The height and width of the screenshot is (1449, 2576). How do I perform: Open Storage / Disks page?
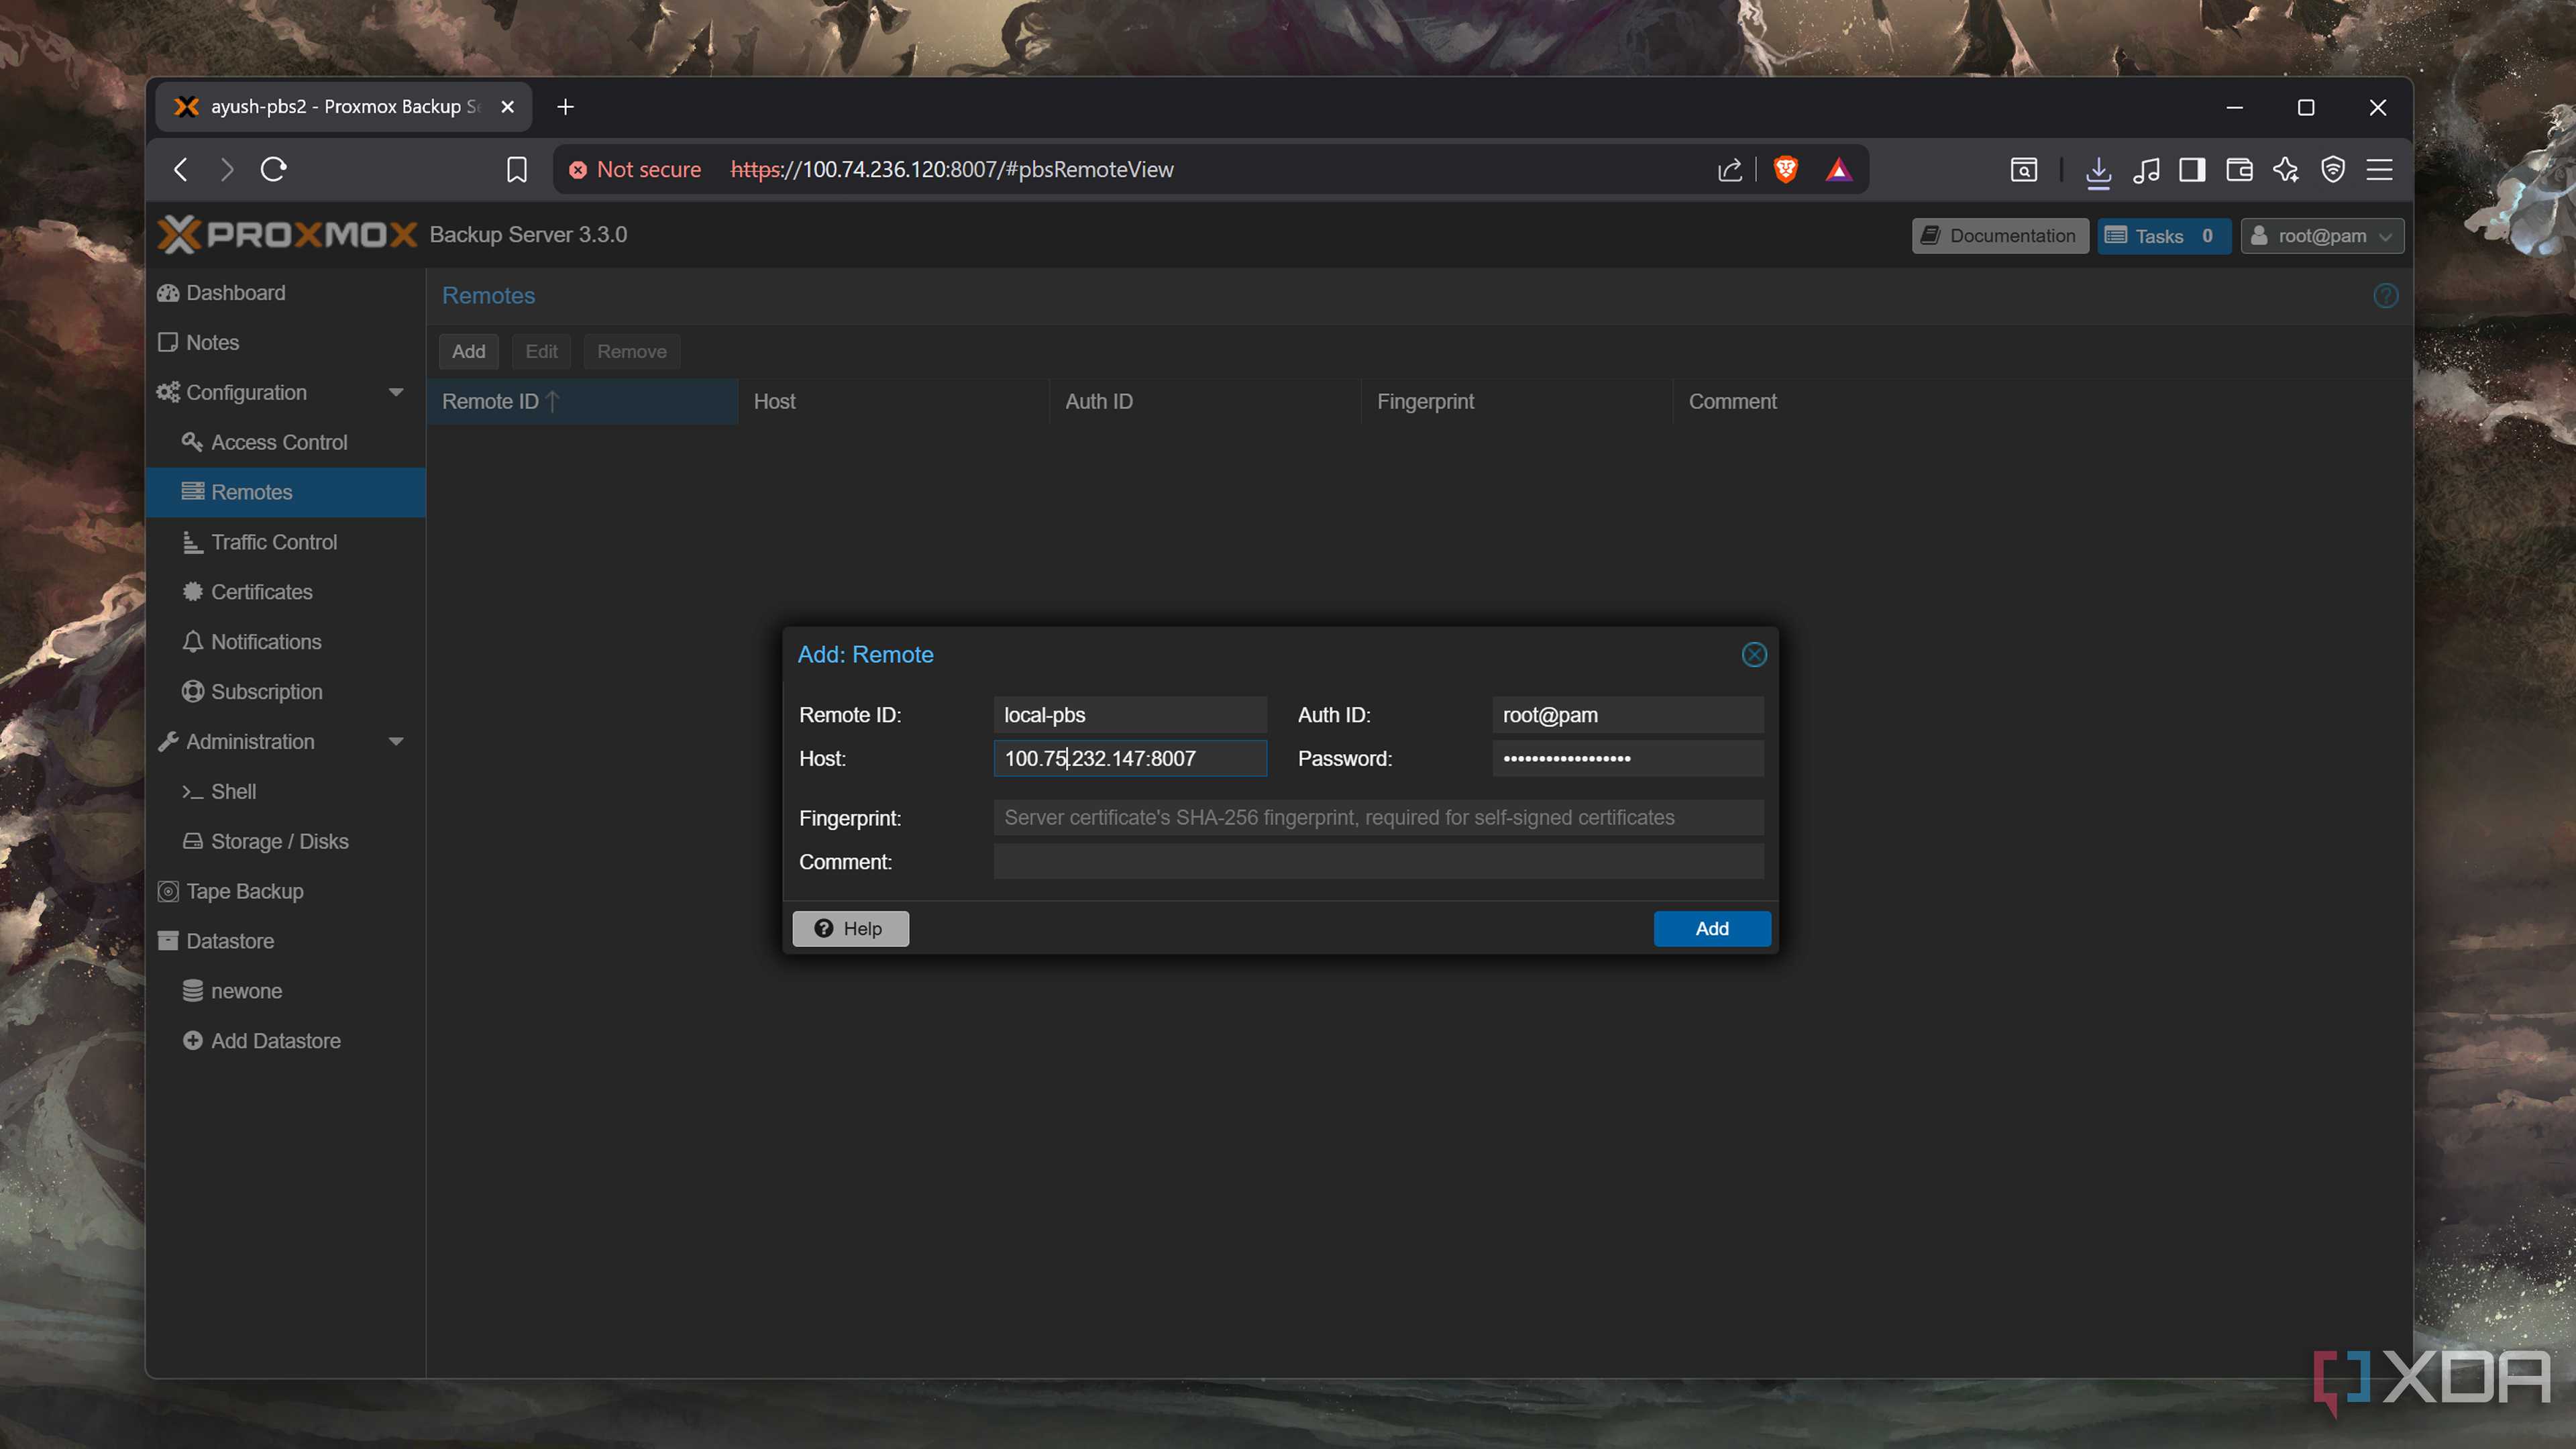pyautogui.click(x=286, y=841)
